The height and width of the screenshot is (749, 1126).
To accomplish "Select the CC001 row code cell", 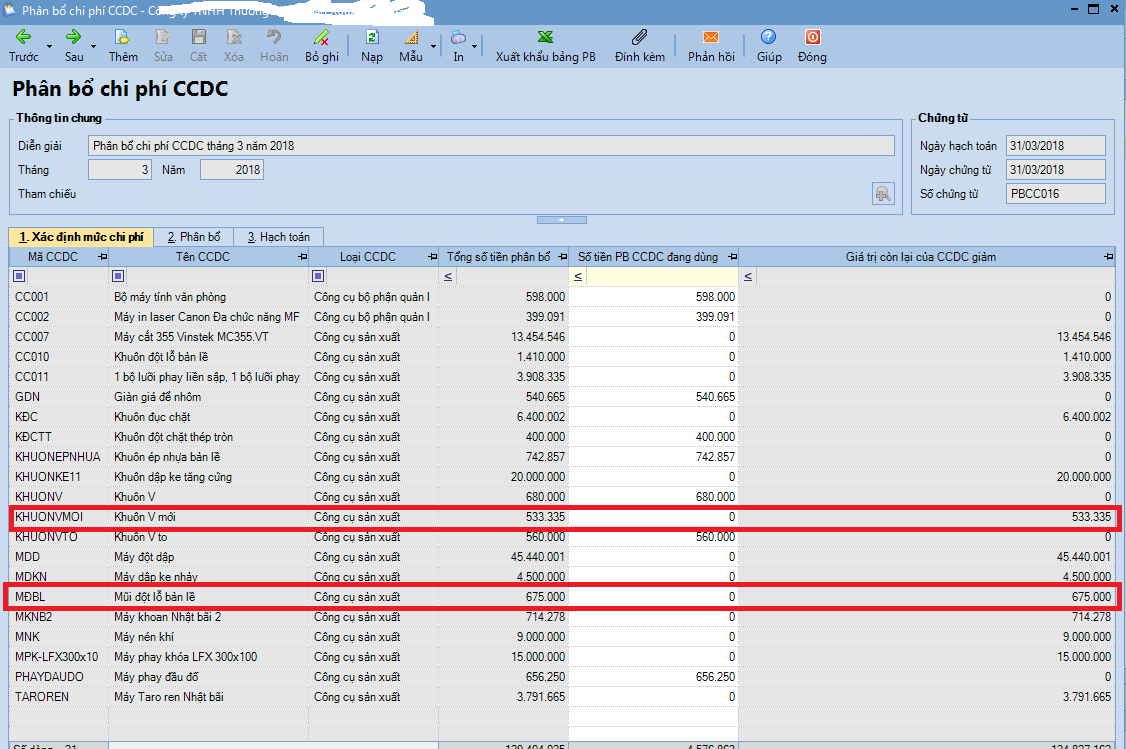I will coord(59,297).
